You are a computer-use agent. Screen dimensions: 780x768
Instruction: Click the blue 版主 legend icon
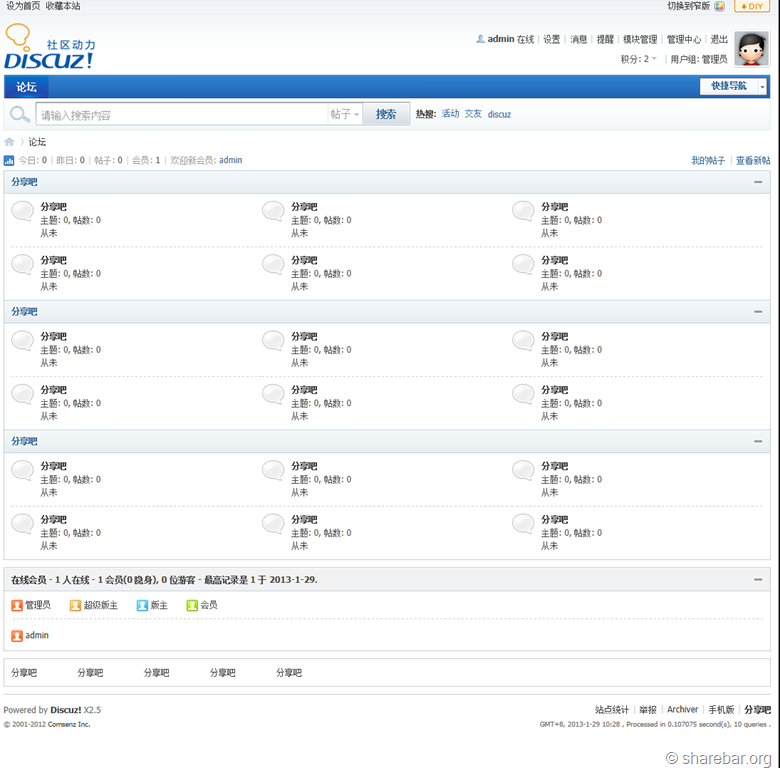pos(142,605)
